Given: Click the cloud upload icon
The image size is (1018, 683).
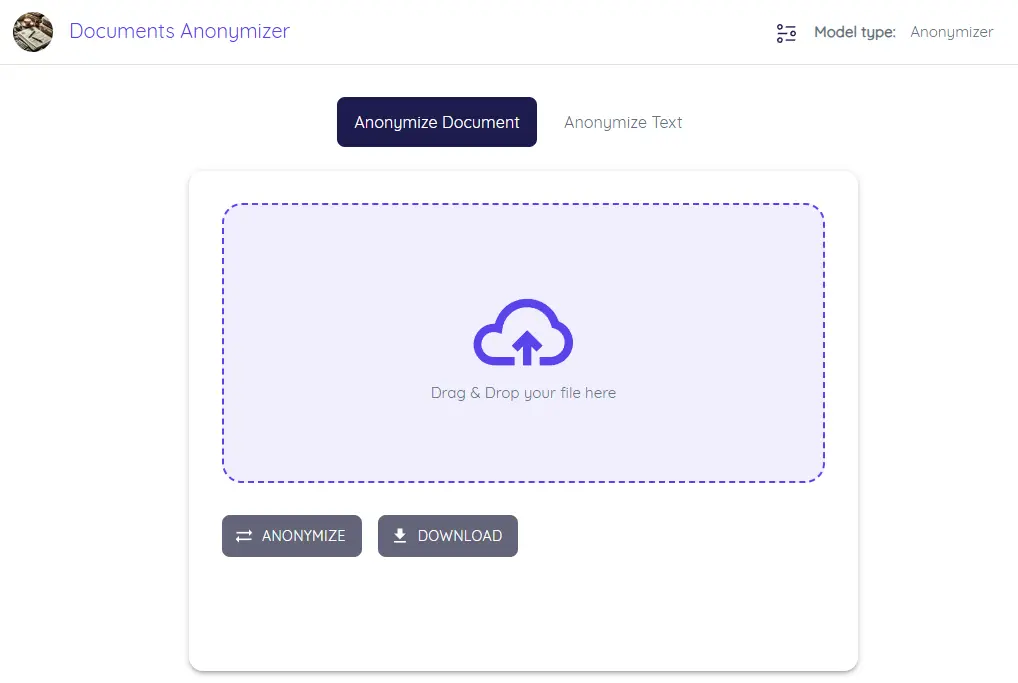Looking at the screenshot, I should (x=523, y=332).
